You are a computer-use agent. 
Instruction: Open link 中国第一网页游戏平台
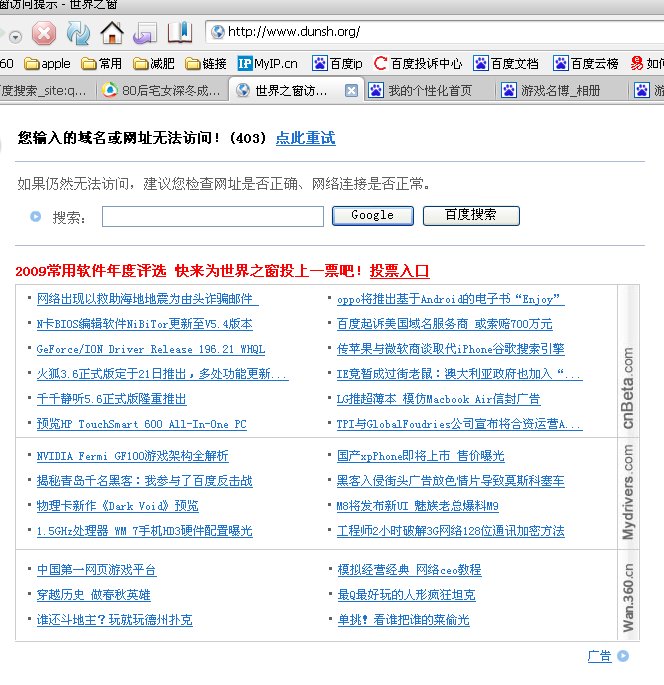[x=97, y=570]
